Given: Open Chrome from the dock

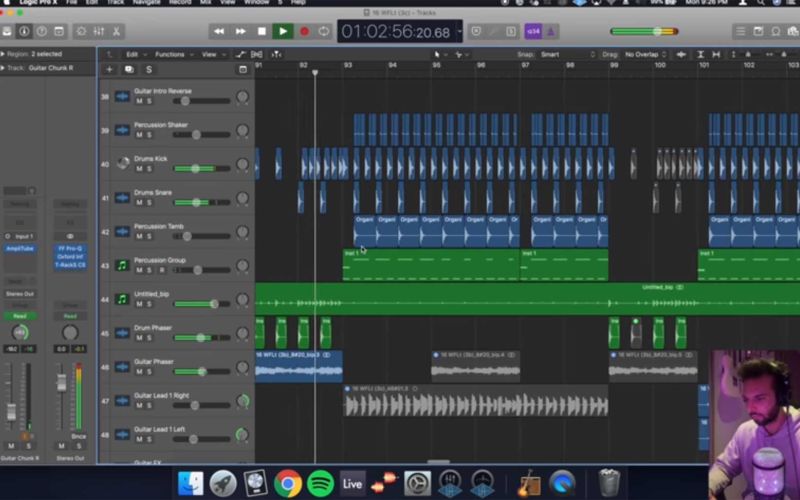Looking at the screenshot, I should click(288, 483).
